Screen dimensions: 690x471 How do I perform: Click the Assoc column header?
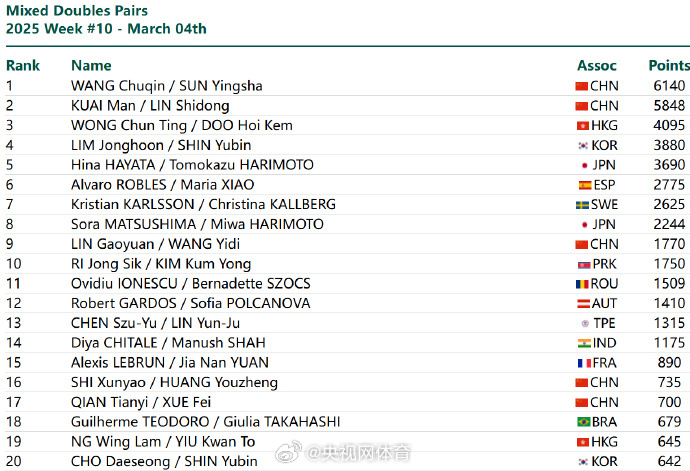pyautogui.click(x=597, y=65)
